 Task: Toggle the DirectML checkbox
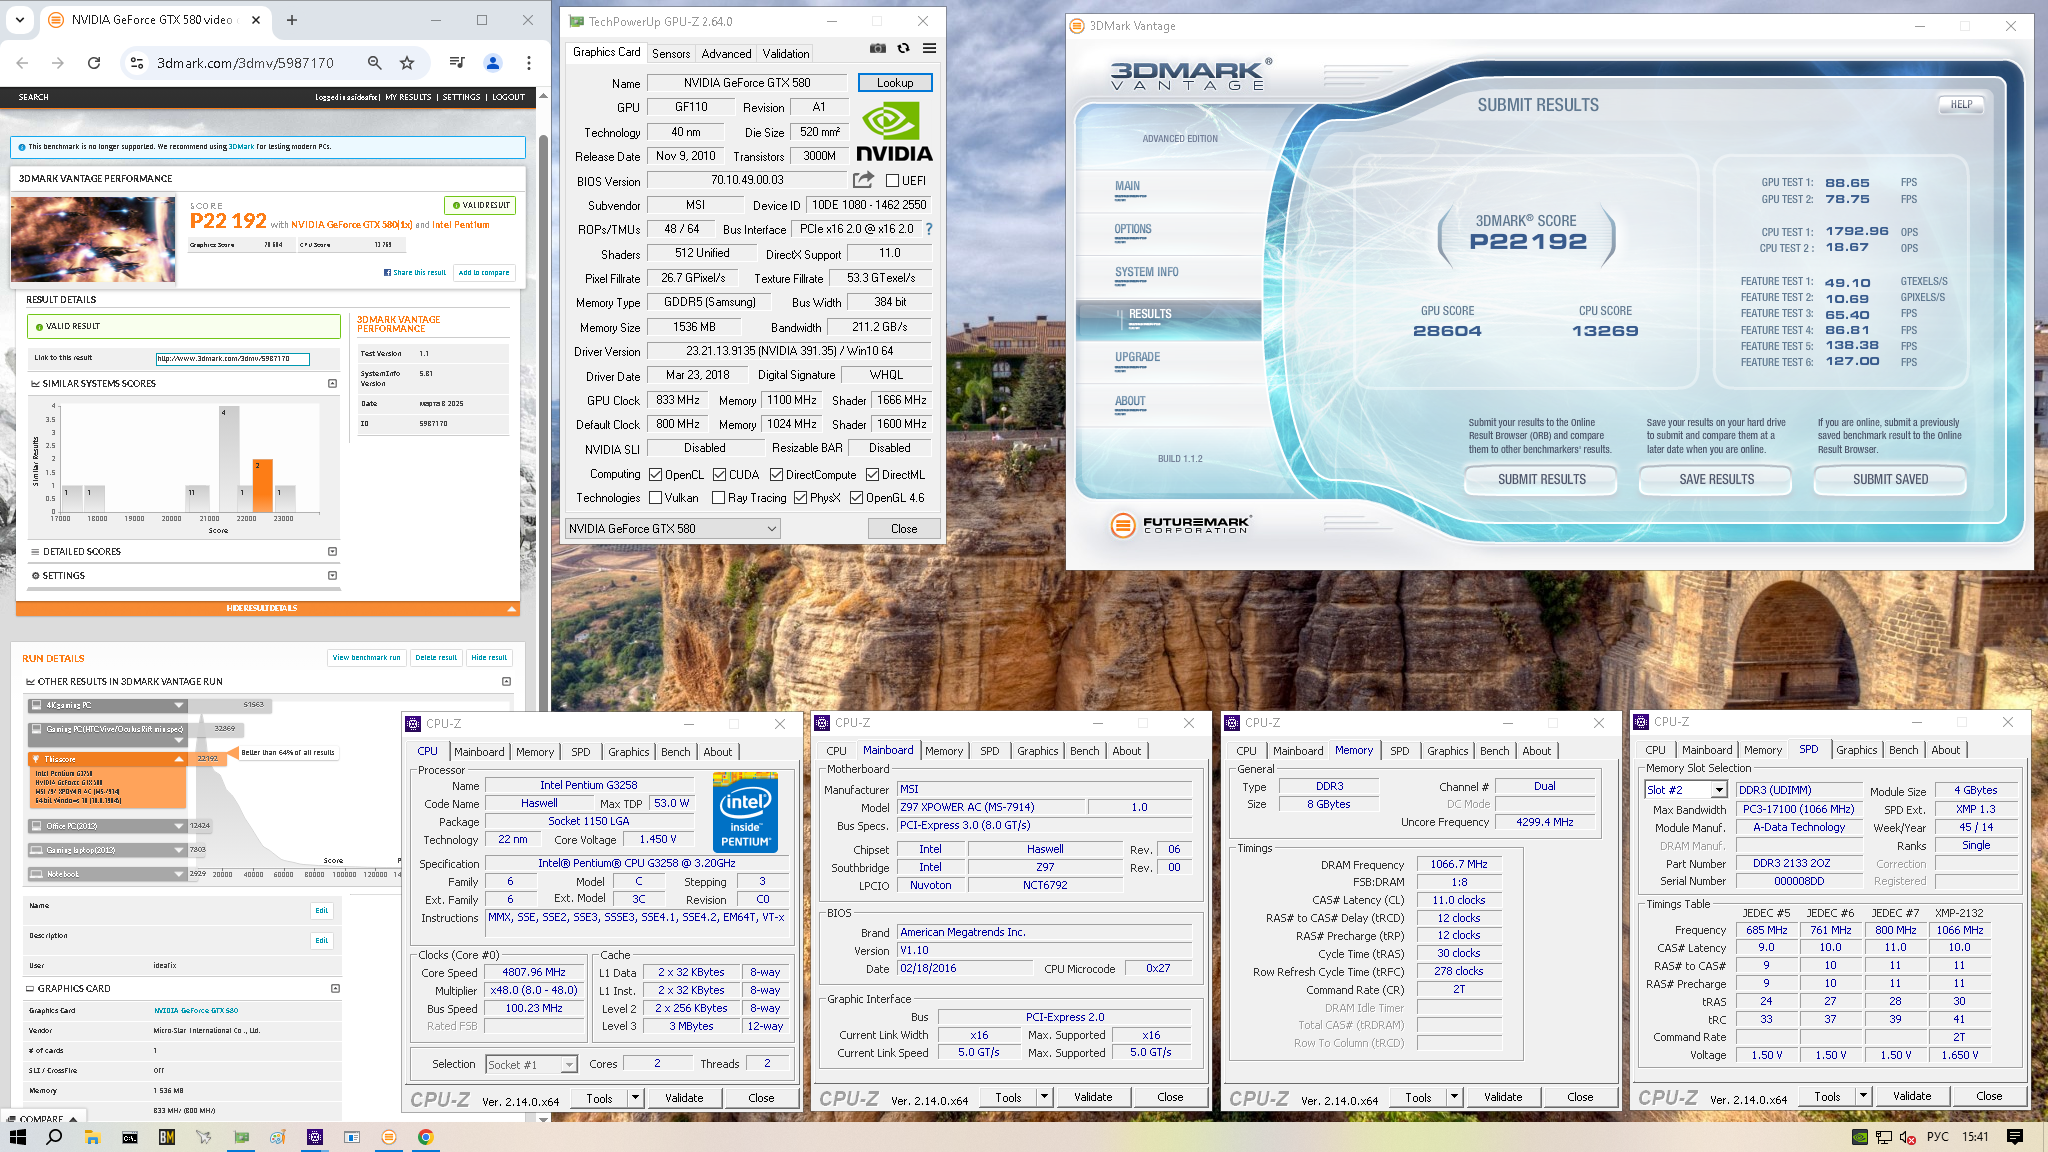pyautogui.click(x=872, y=475)
